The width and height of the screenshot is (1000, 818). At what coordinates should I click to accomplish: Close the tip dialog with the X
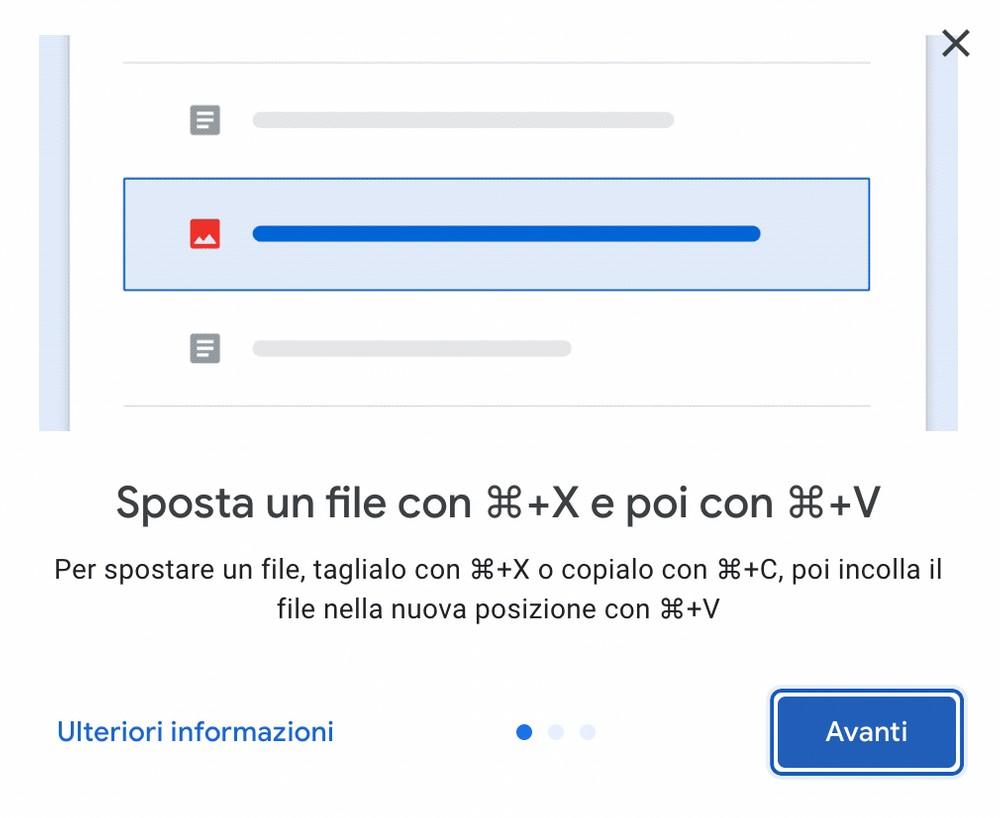tap(956, 43)
